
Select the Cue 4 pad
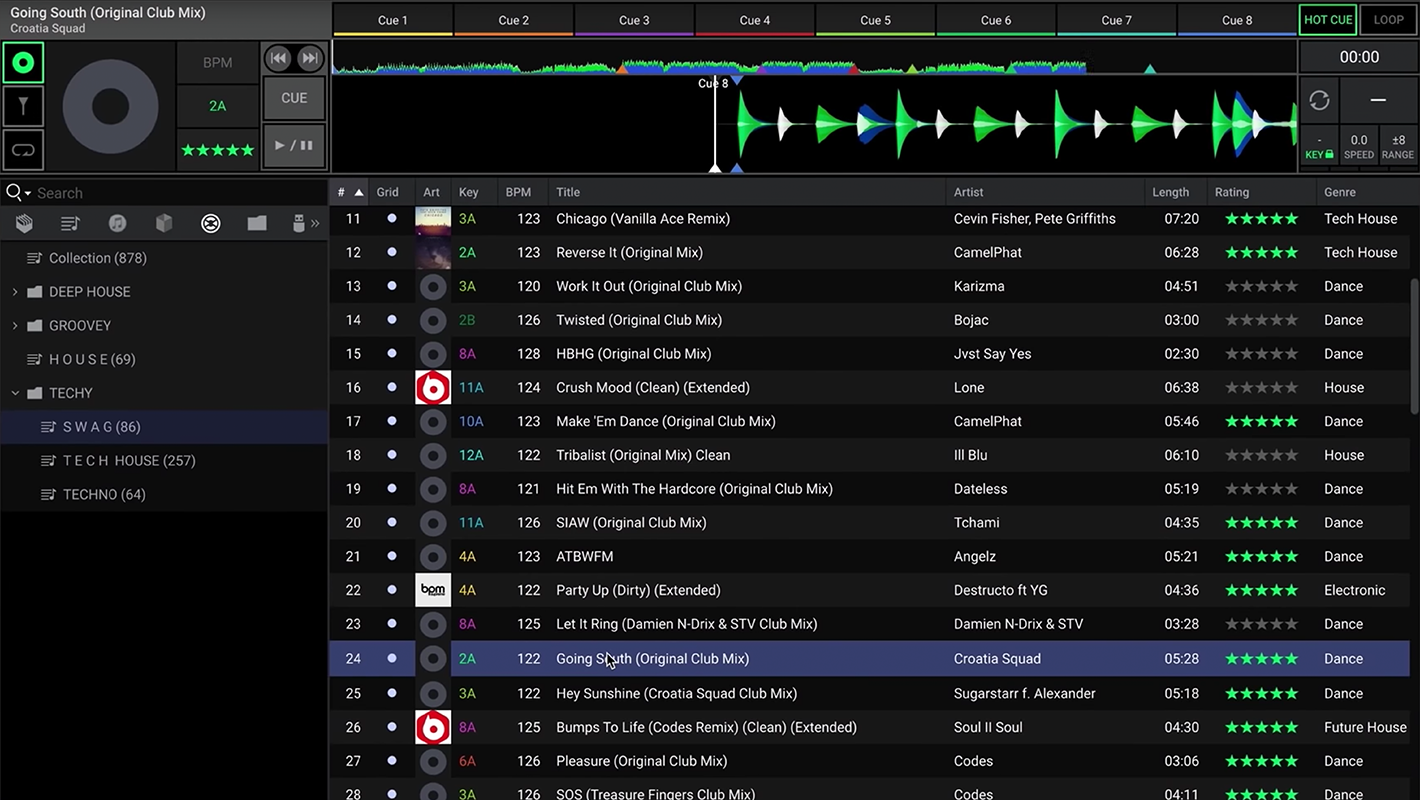[x=755, y=20]
